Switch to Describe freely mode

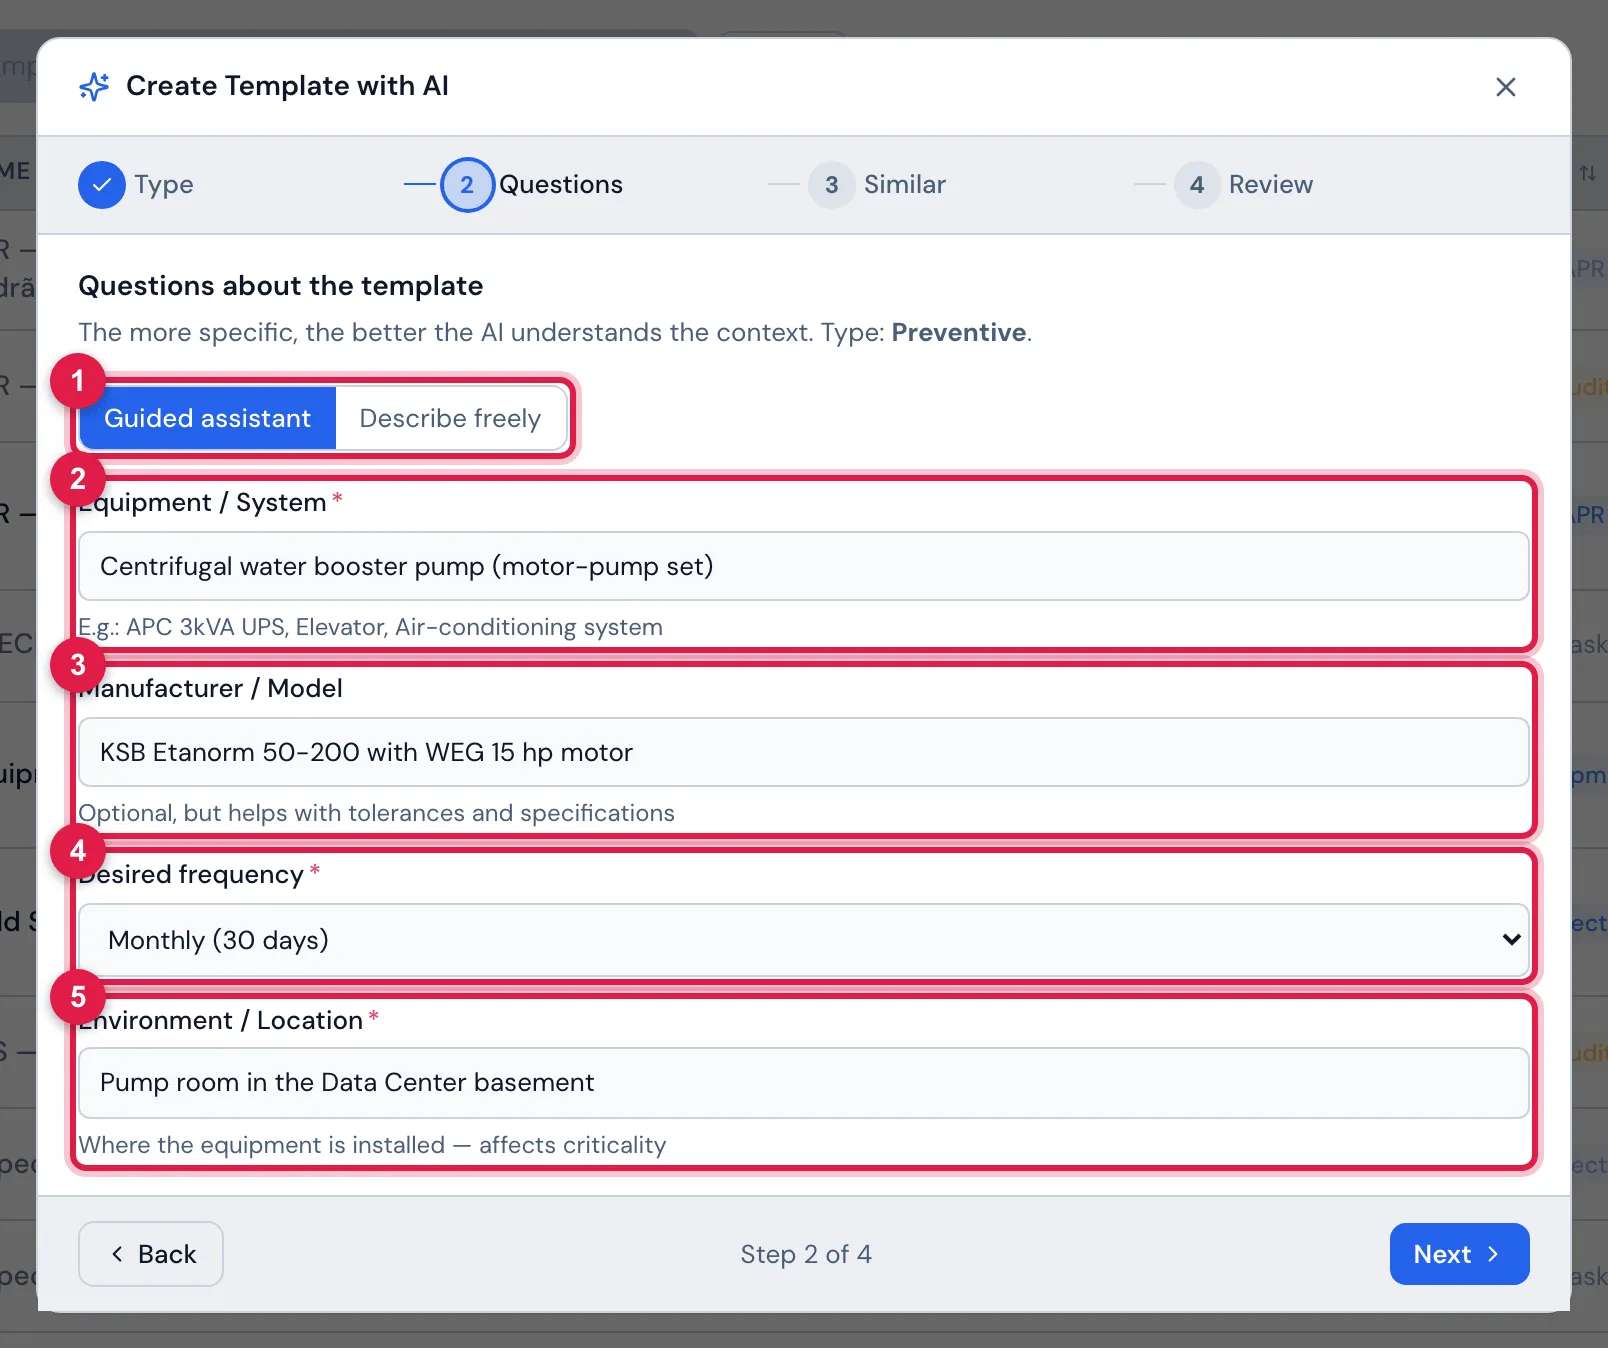pyautogui.click(x=451, y=418)
